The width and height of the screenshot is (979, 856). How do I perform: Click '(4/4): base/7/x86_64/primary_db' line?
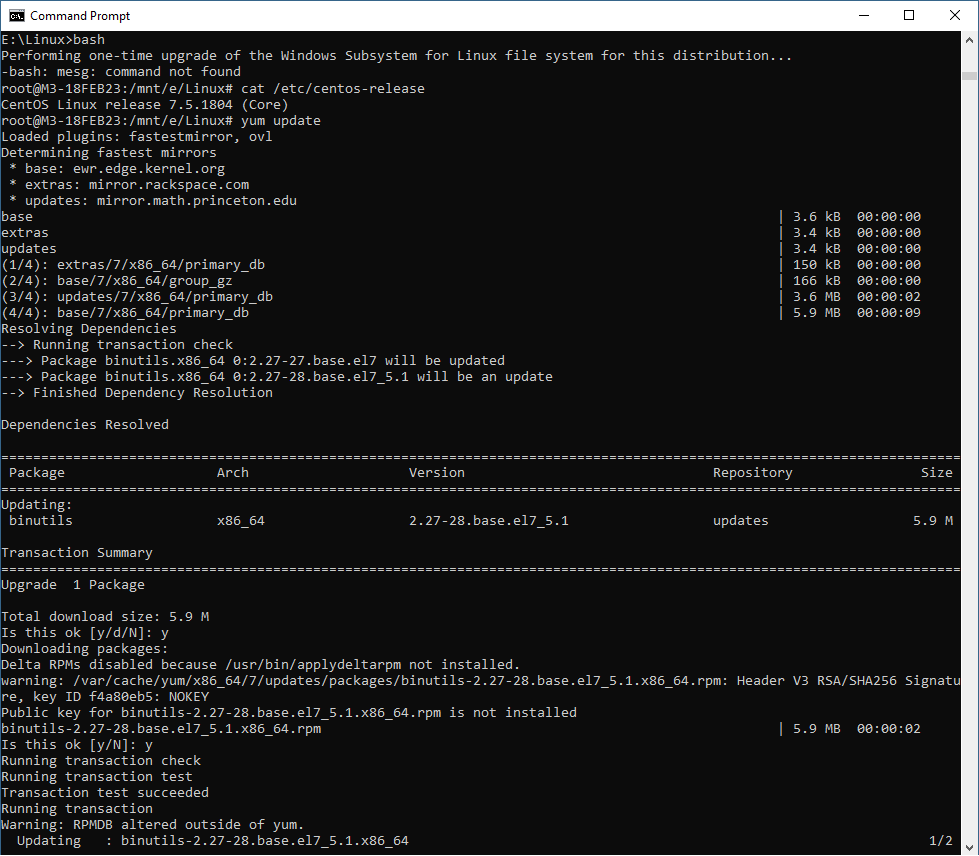(125, 313)
